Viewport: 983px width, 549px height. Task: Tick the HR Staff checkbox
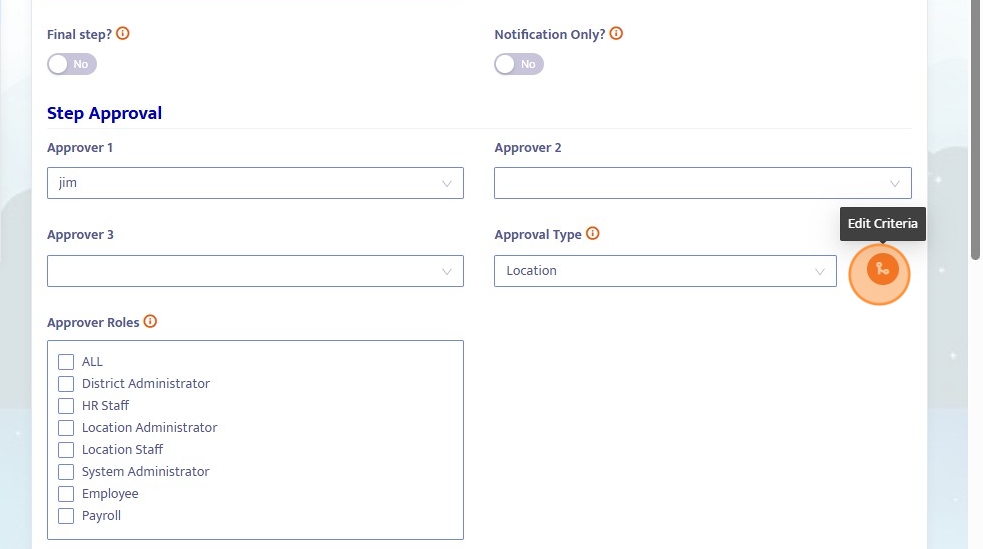pyautogui.click(x=66, y=406)
